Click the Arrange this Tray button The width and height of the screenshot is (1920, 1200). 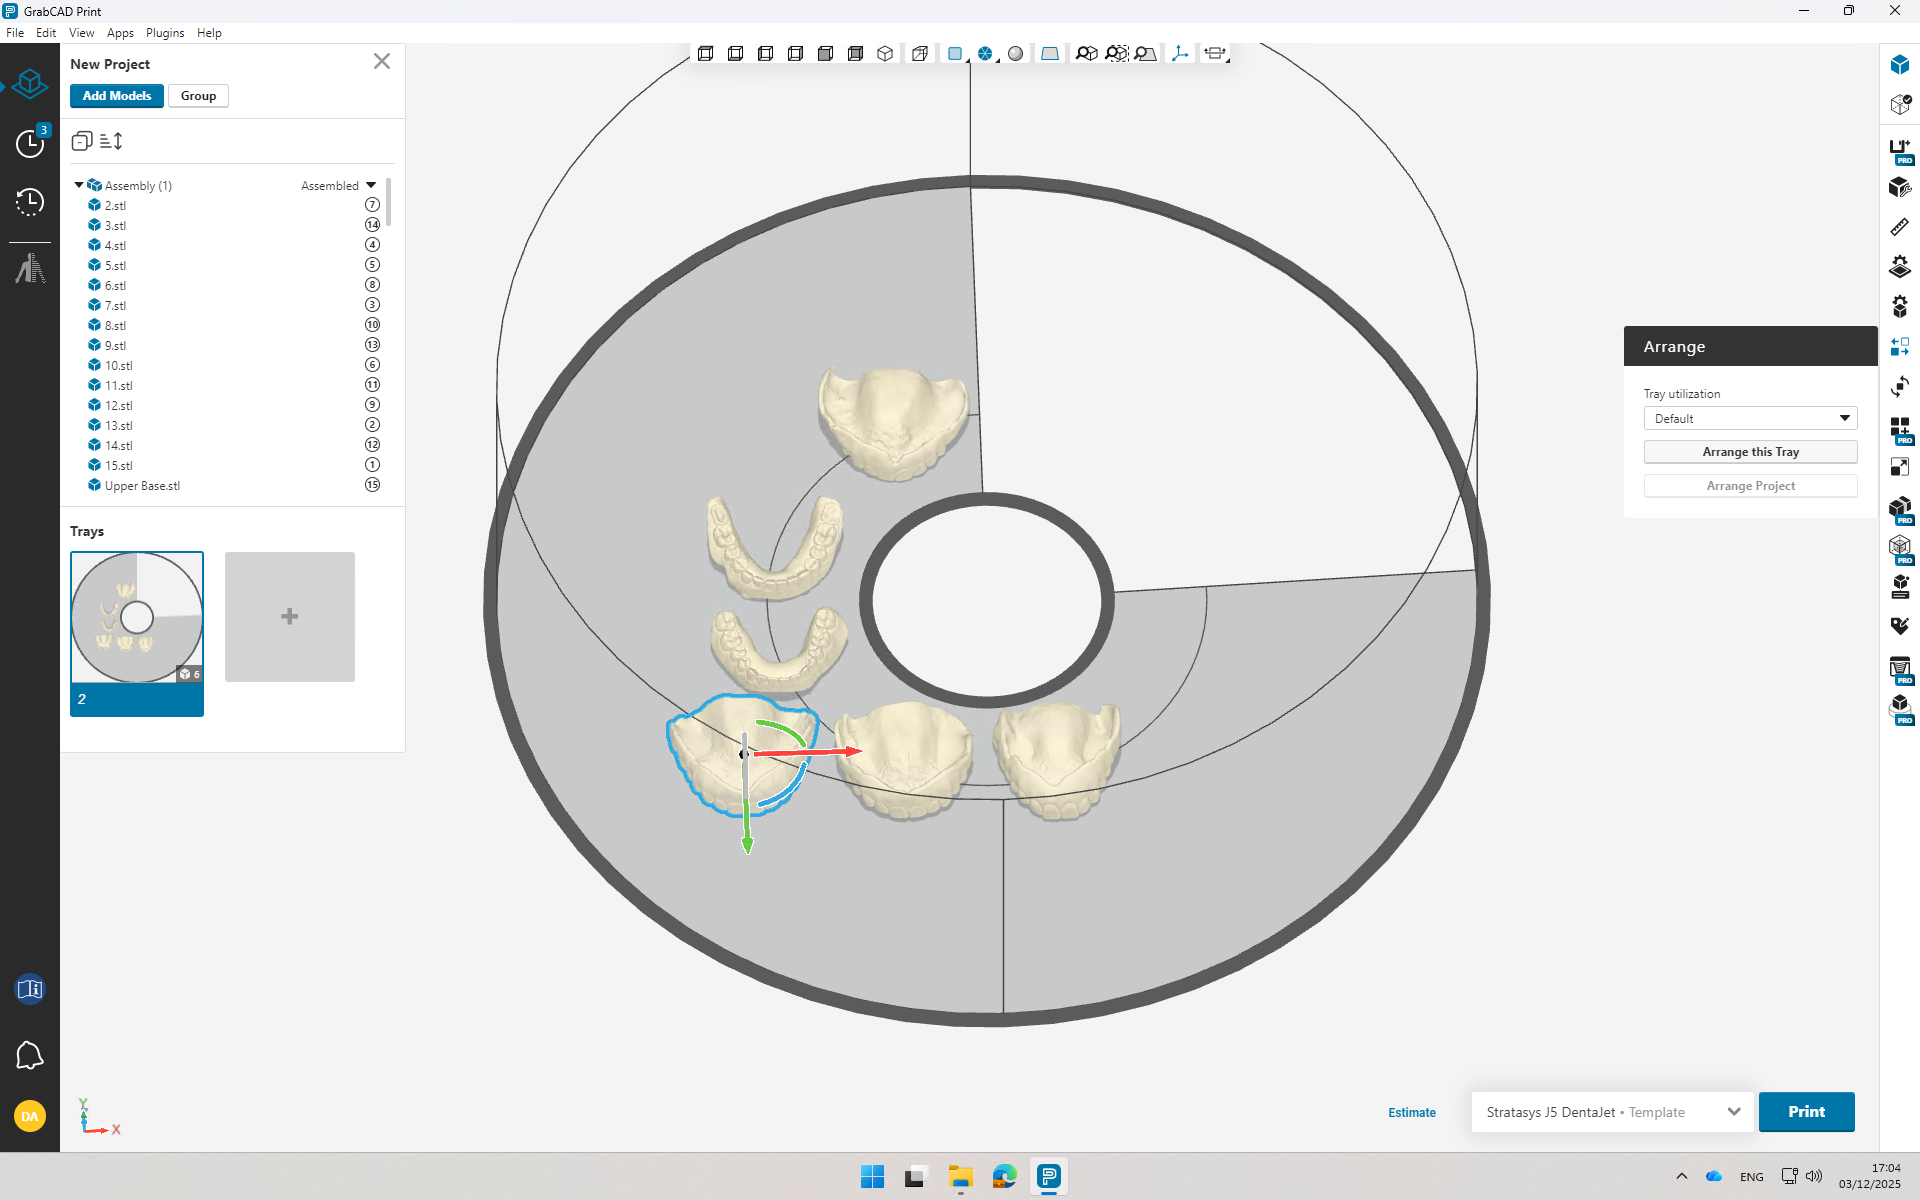pyautogui.click(x=1750, y=452)
